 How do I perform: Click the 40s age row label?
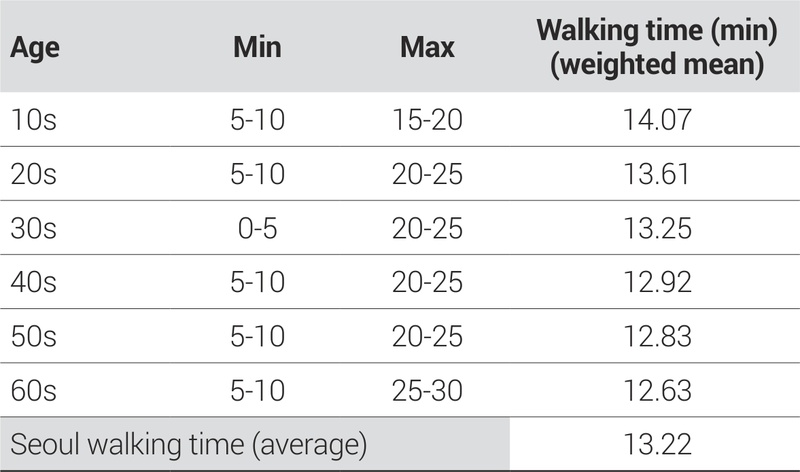tap(34, 283)
